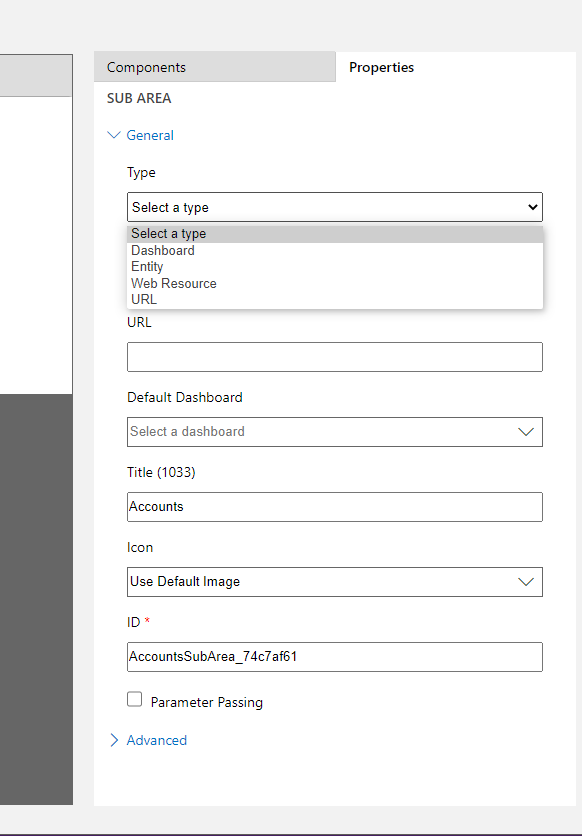Viewport: 582px width, 836px height.
Task: Open the Default Dashboard chevron dropdown
Action: pos(526,432)
